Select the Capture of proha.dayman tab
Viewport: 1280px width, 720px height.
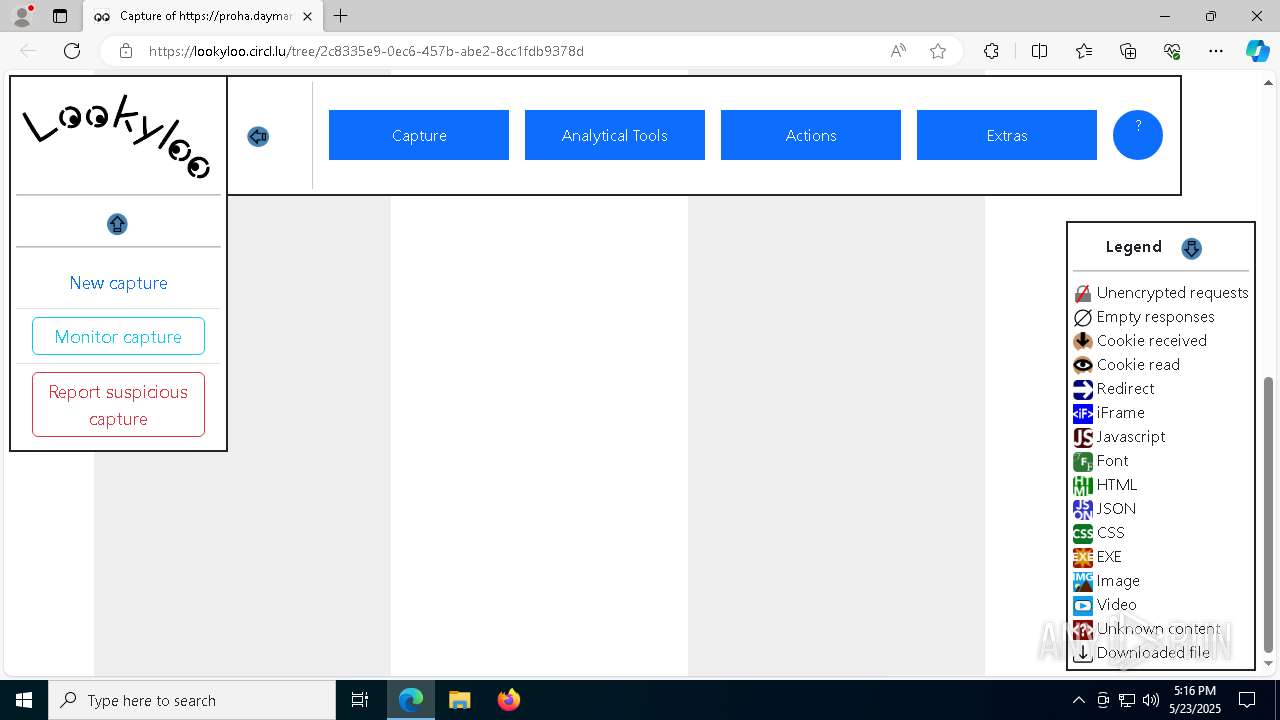click(203, 16)
